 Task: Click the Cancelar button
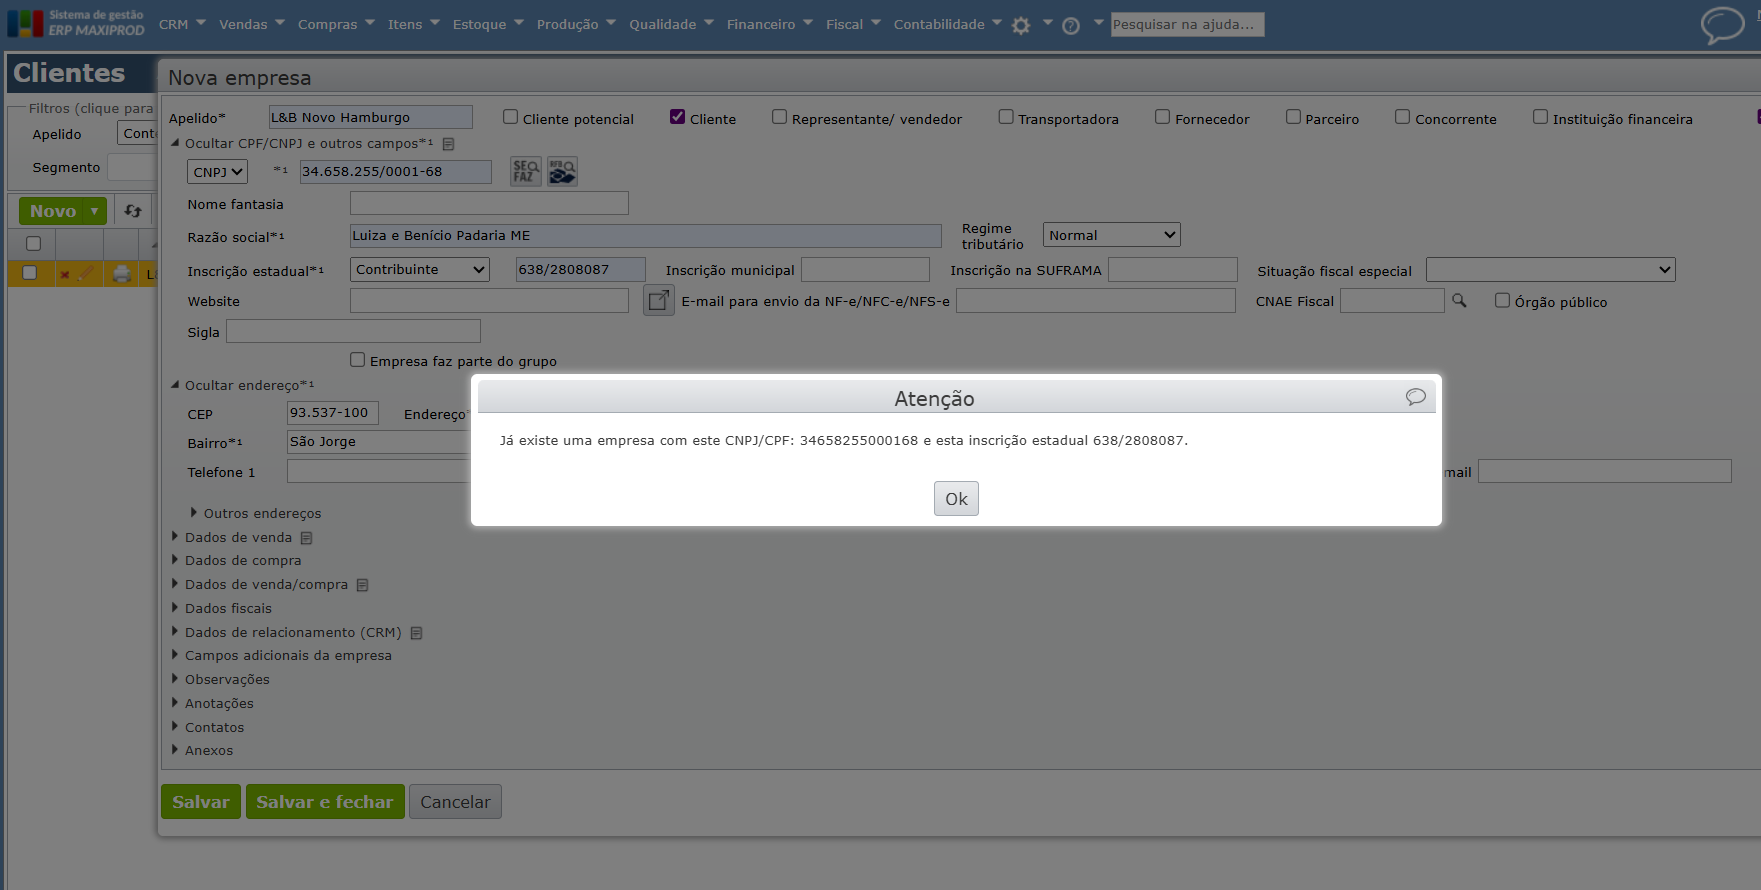(x=455, y=802)
